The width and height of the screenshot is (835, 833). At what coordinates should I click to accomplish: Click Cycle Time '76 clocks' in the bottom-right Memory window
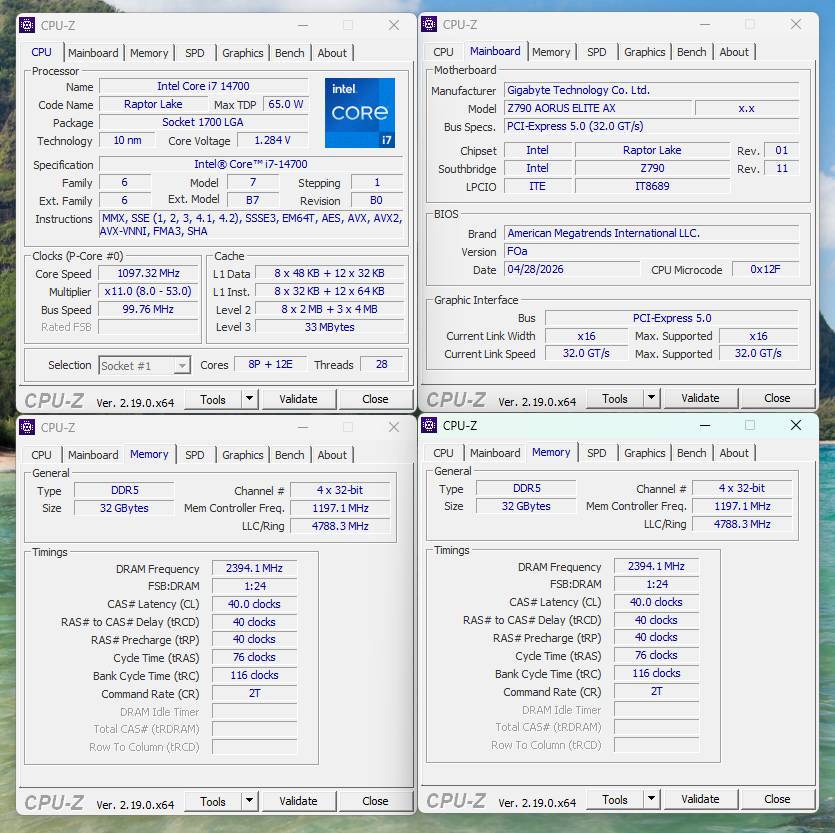coord(657,655)
